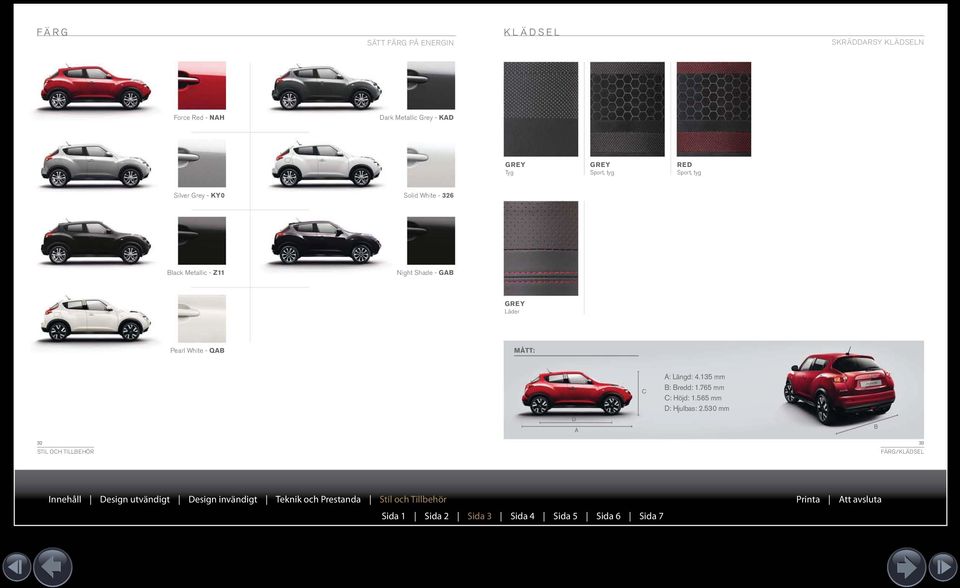Image resolution: width=960 pixels, height=588 pixels.
Task: Select the current Sida 3 page
Action: pyautogui.click(x=479, y=516)
